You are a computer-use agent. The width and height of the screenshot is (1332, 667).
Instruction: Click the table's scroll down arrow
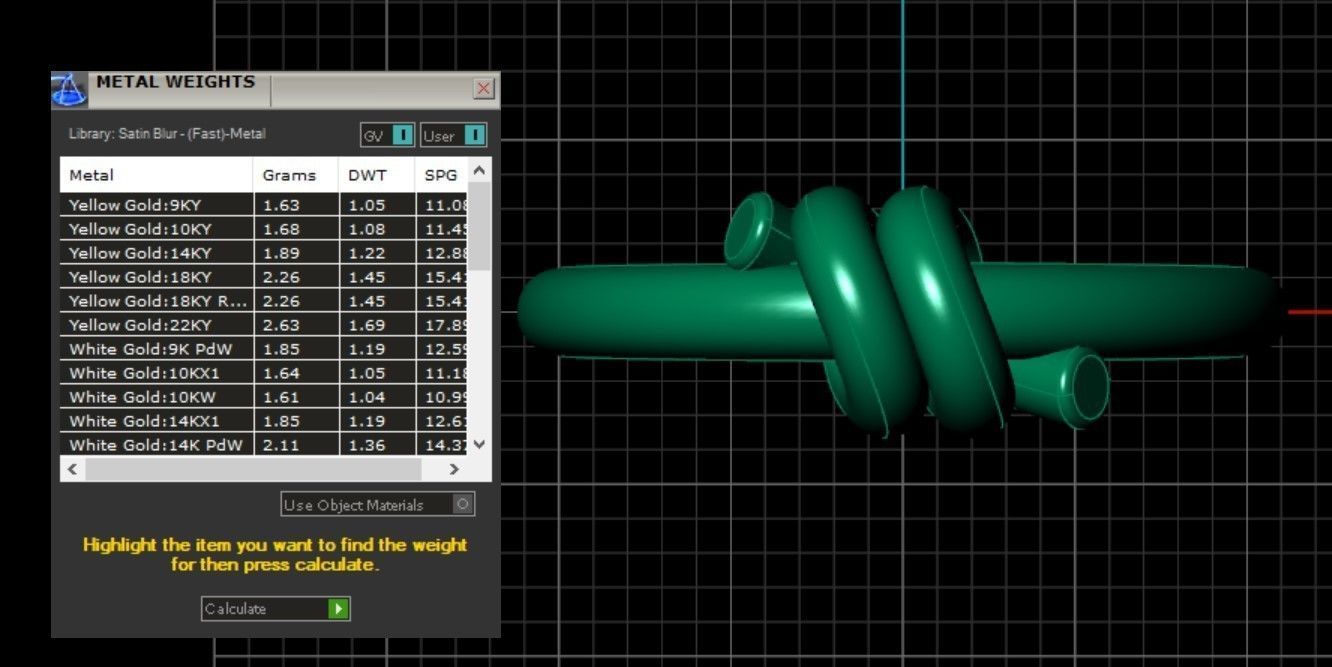coord(479,444)
